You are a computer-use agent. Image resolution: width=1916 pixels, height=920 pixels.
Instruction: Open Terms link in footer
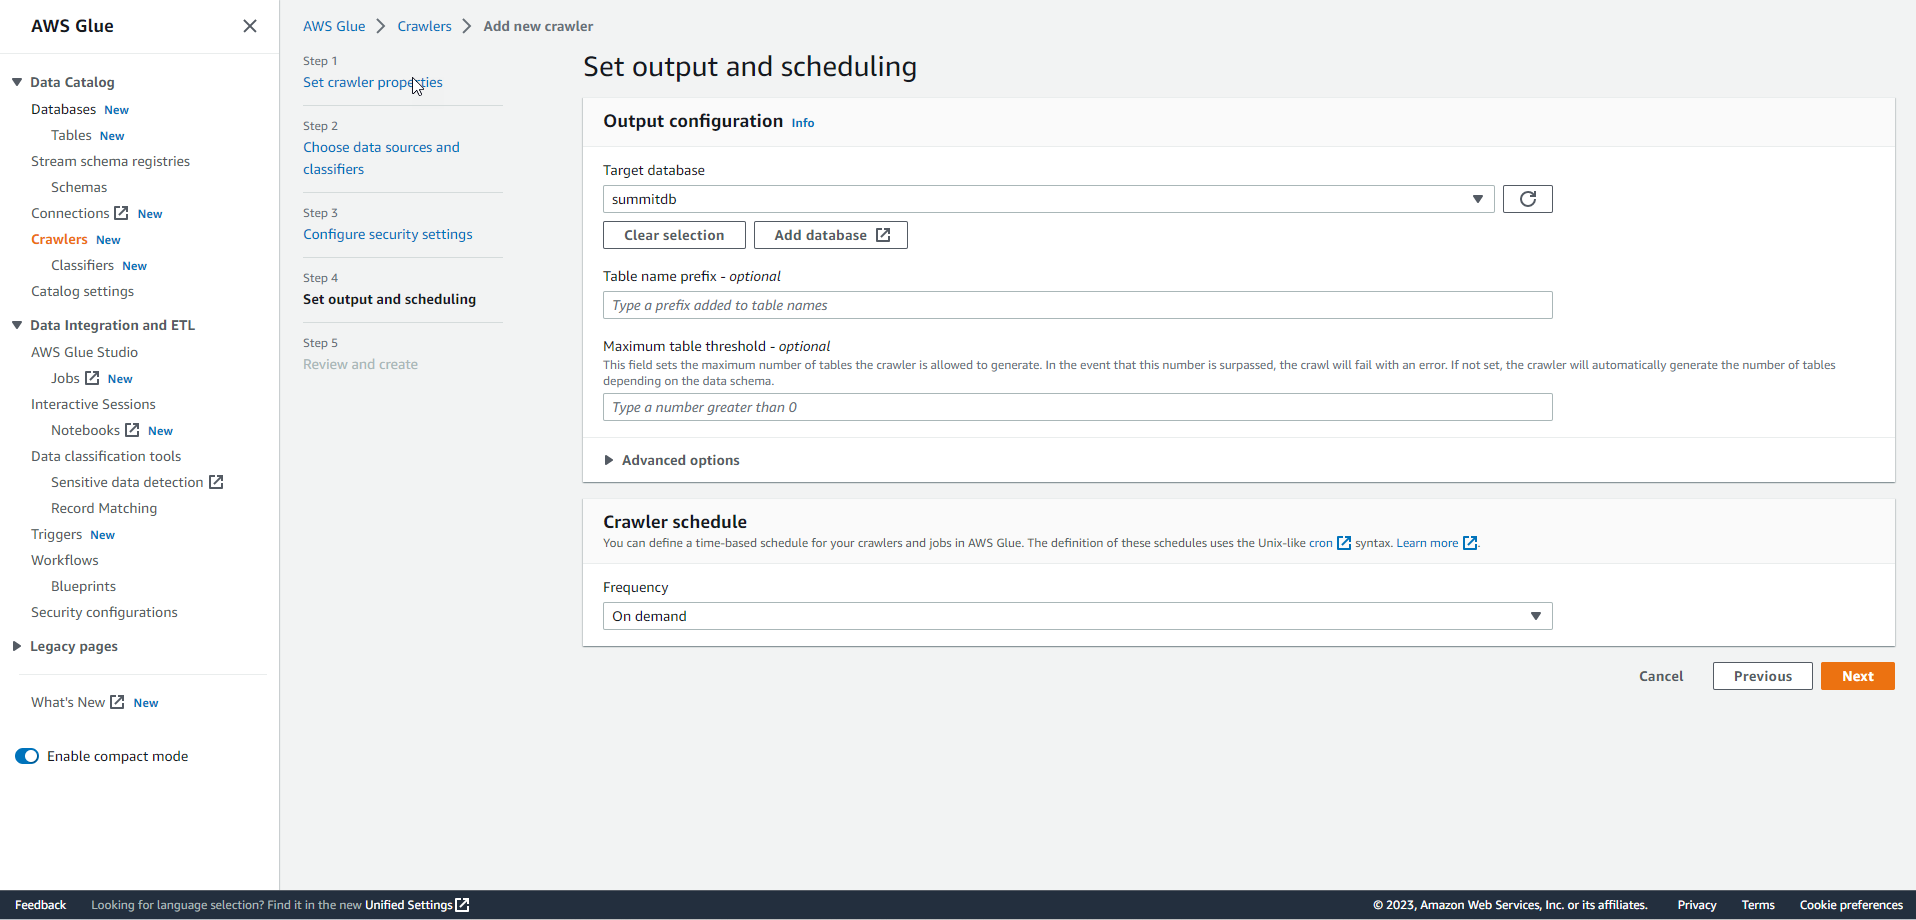(x=1758, y=905)
